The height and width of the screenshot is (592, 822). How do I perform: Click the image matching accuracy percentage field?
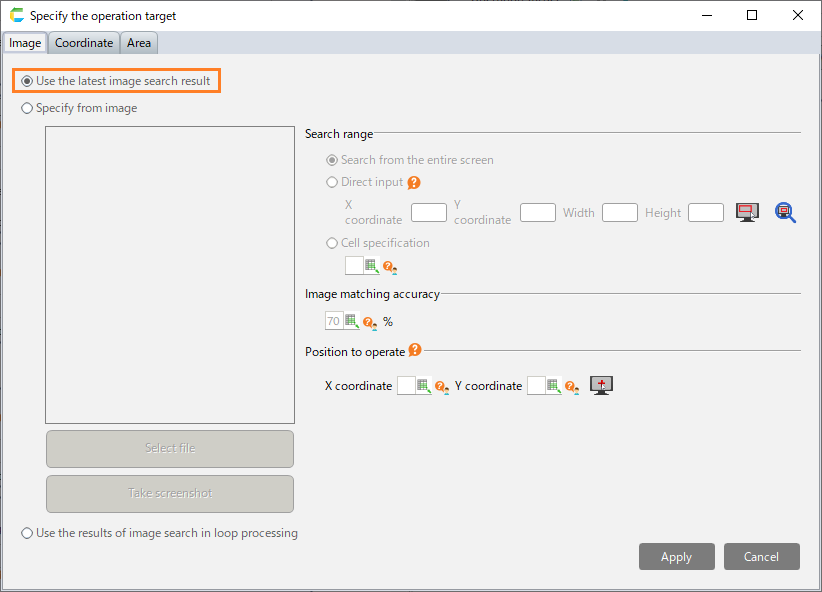333,321
